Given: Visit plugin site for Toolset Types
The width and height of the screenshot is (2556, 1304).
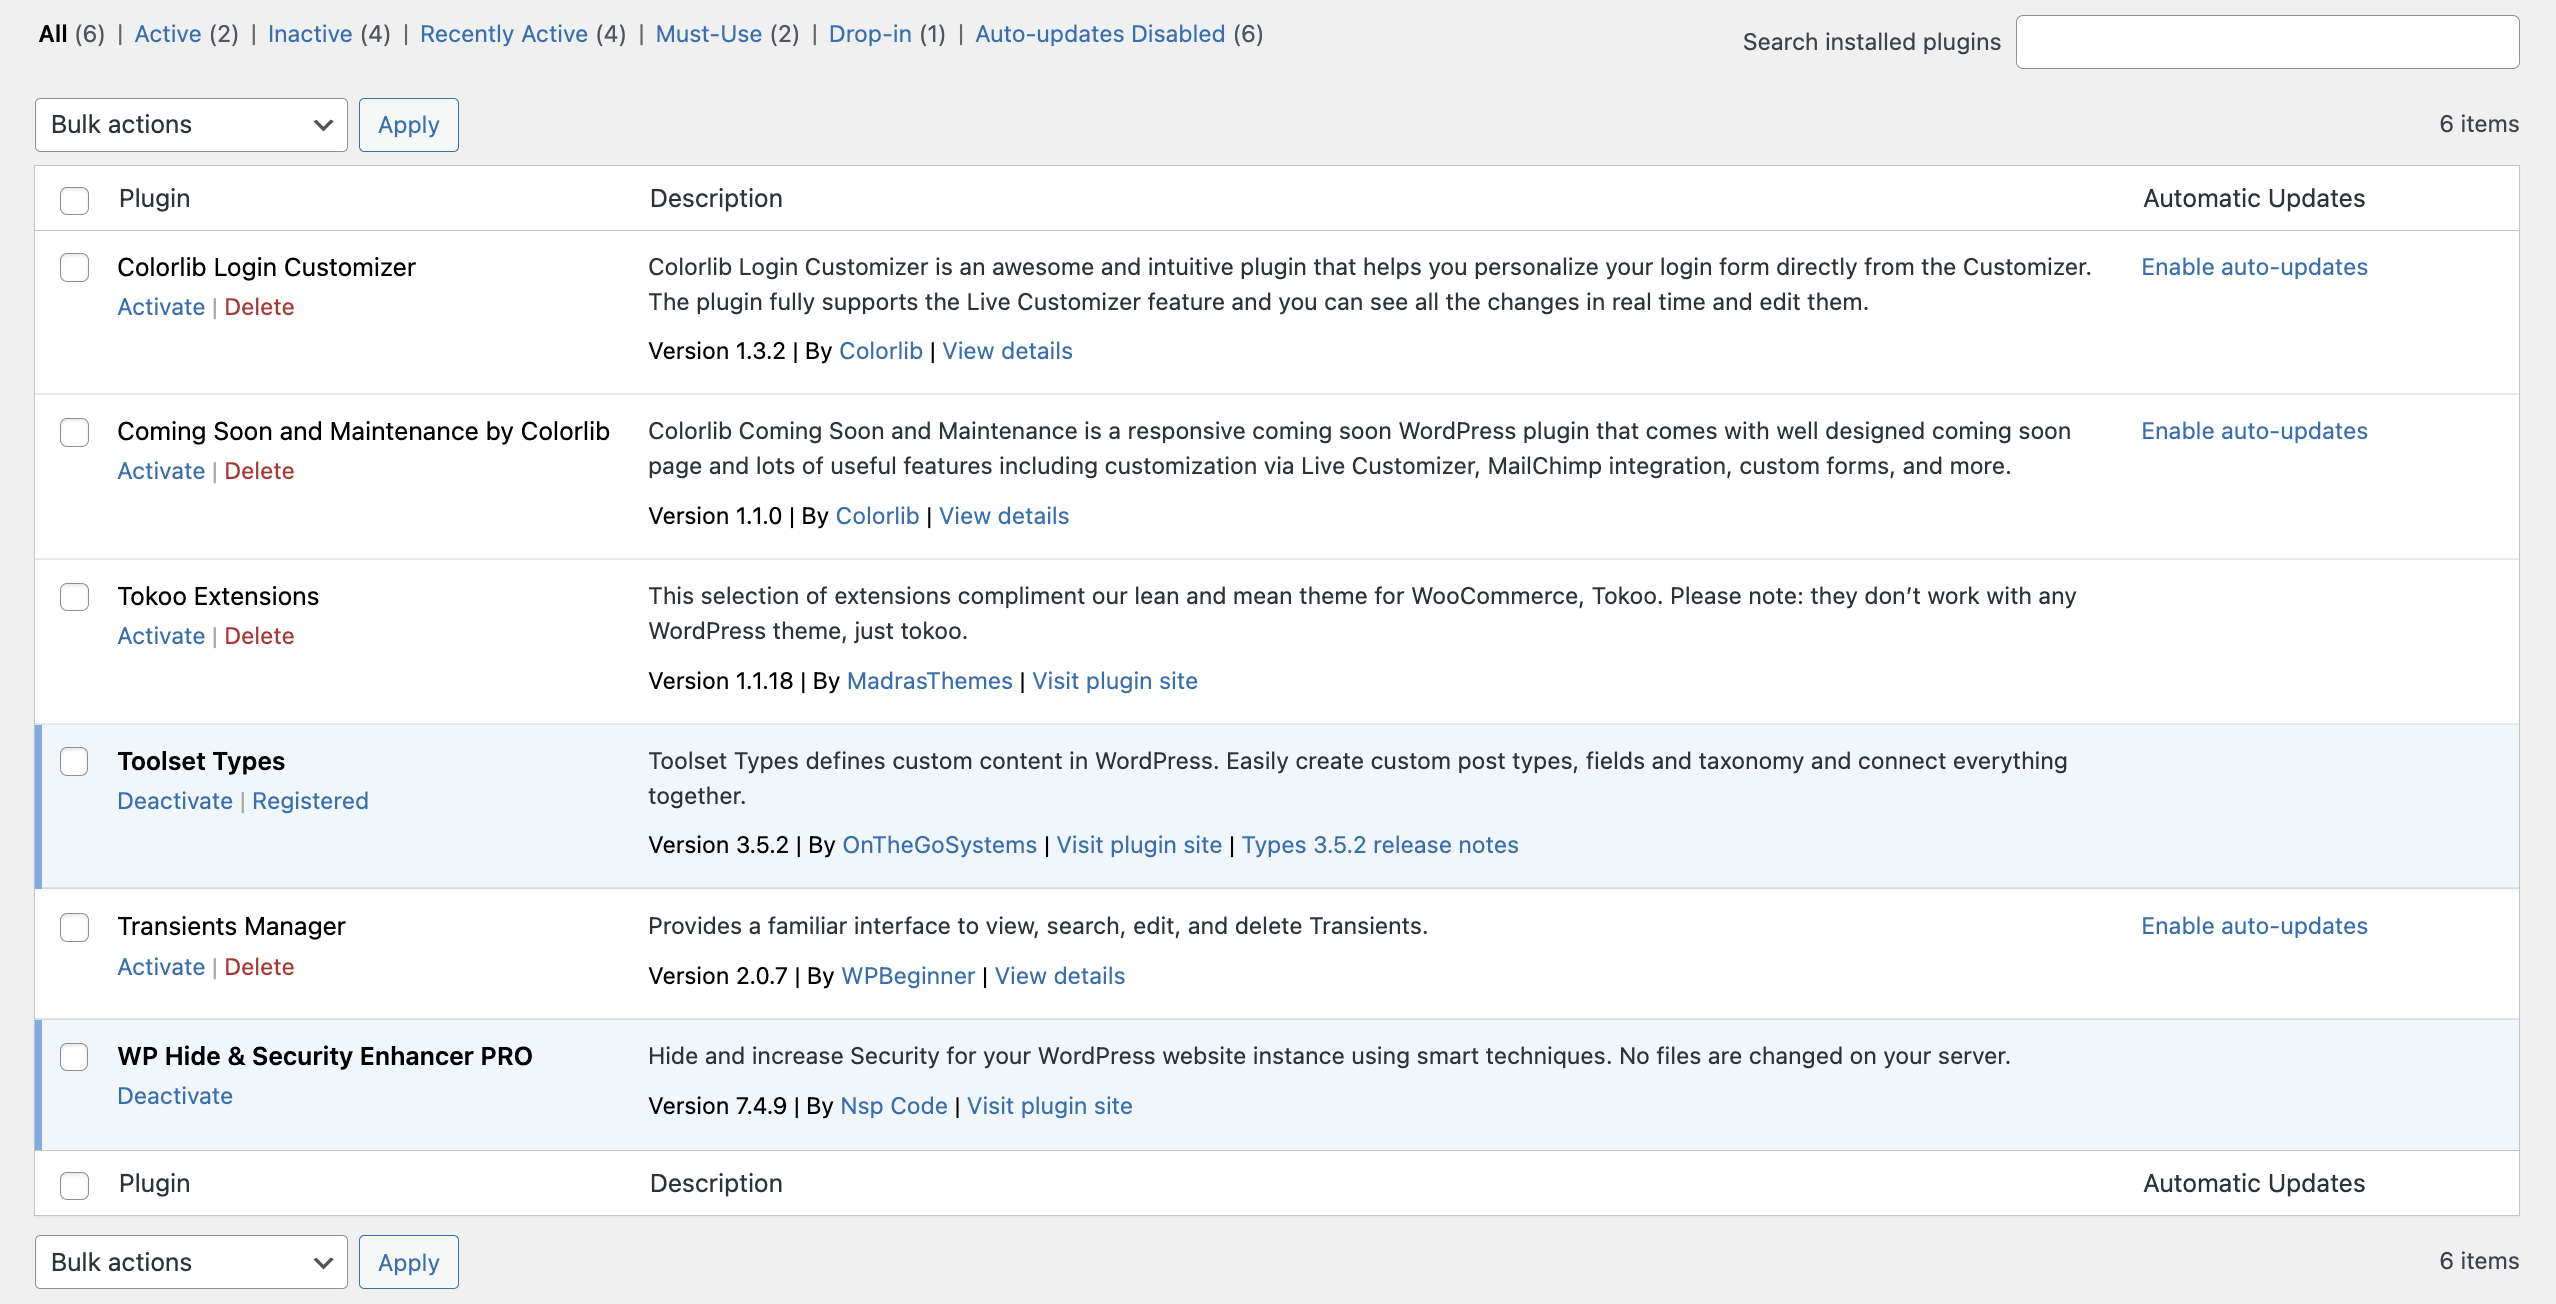Looking at the screenshot, I should coord(1139,845).
